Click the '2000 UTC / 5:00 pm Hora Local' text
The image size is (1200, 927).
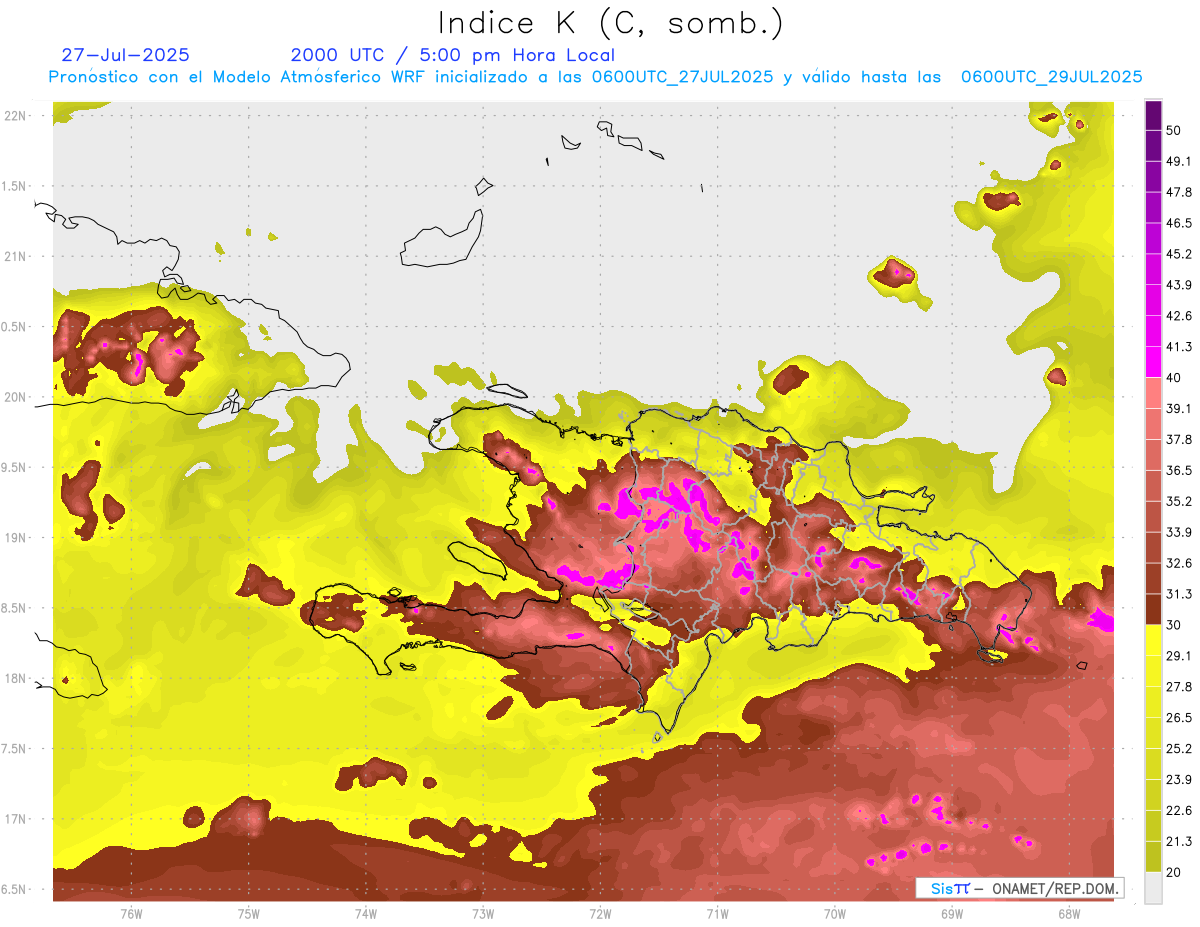pyautogui.click(x=453, y=56)
